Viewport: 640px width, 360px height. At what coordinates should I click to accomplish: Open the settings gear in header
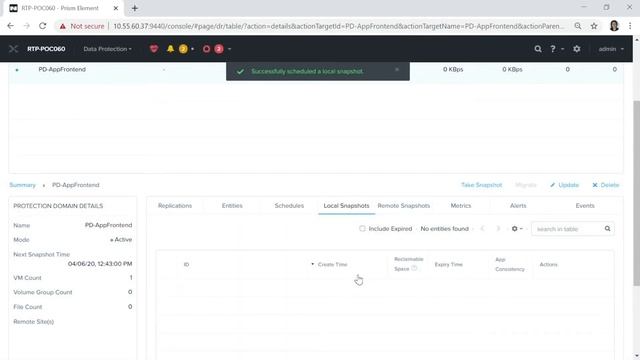576,49
